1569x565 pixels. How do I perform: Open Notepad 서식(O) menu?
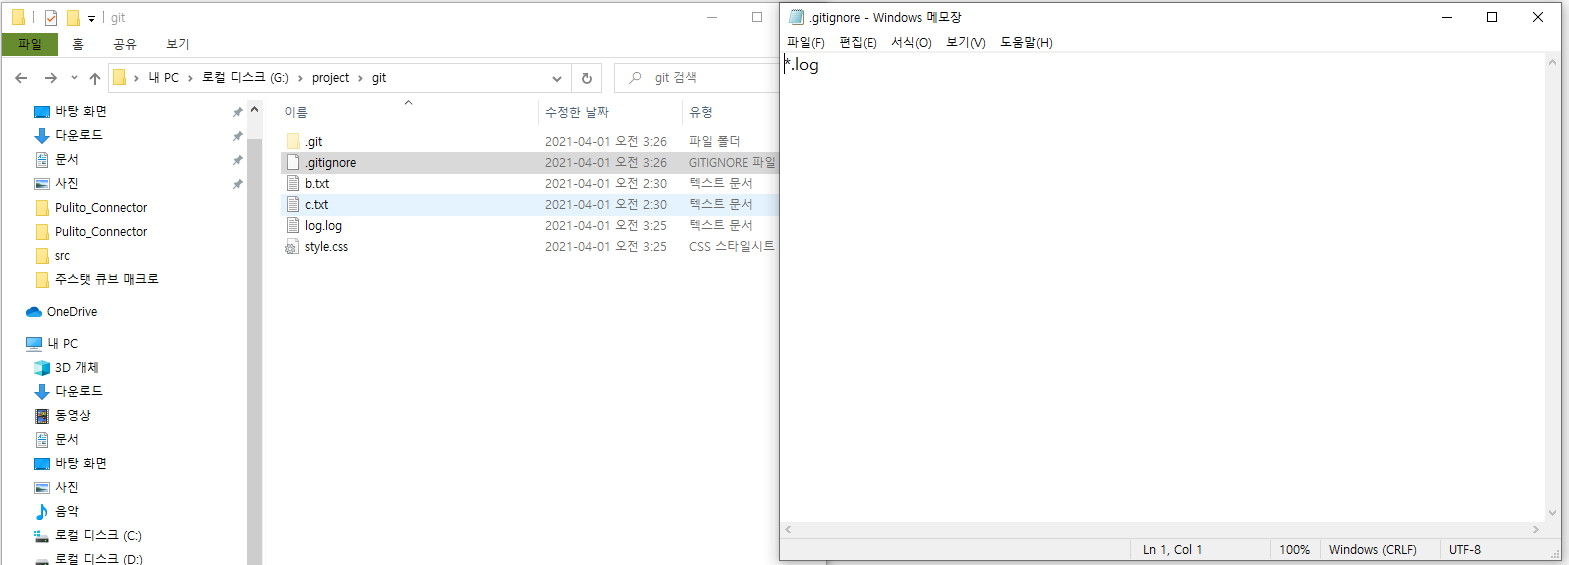pyautogui.click(x=911, y=42)
